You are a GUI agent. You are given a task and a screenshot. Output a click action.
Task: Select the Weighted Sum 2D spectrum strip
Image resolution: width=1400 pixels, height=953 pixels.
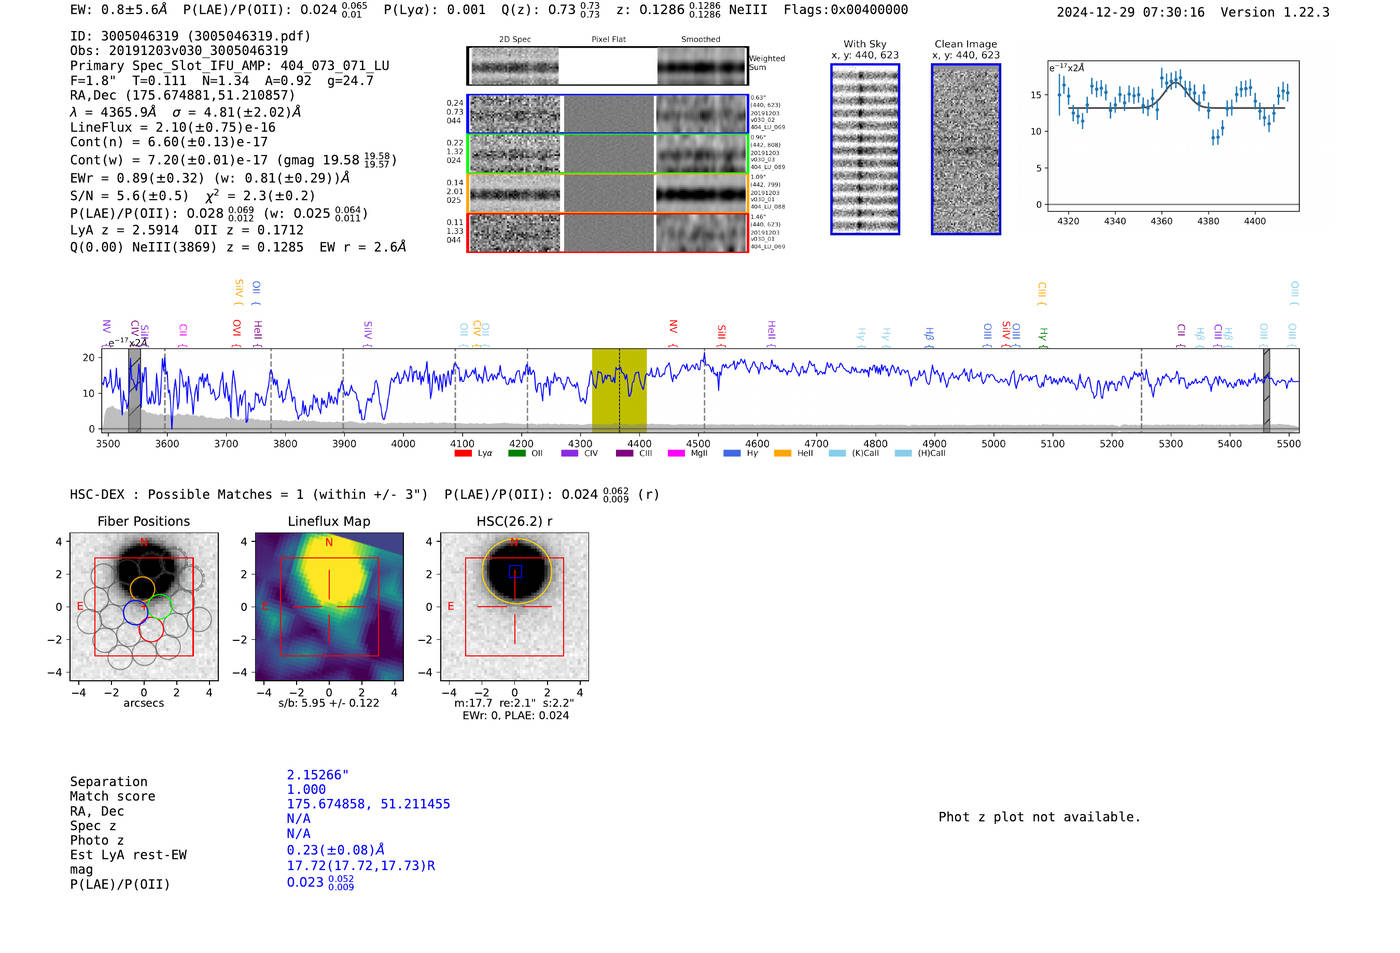pyautogui.click(x=607, y=66)
